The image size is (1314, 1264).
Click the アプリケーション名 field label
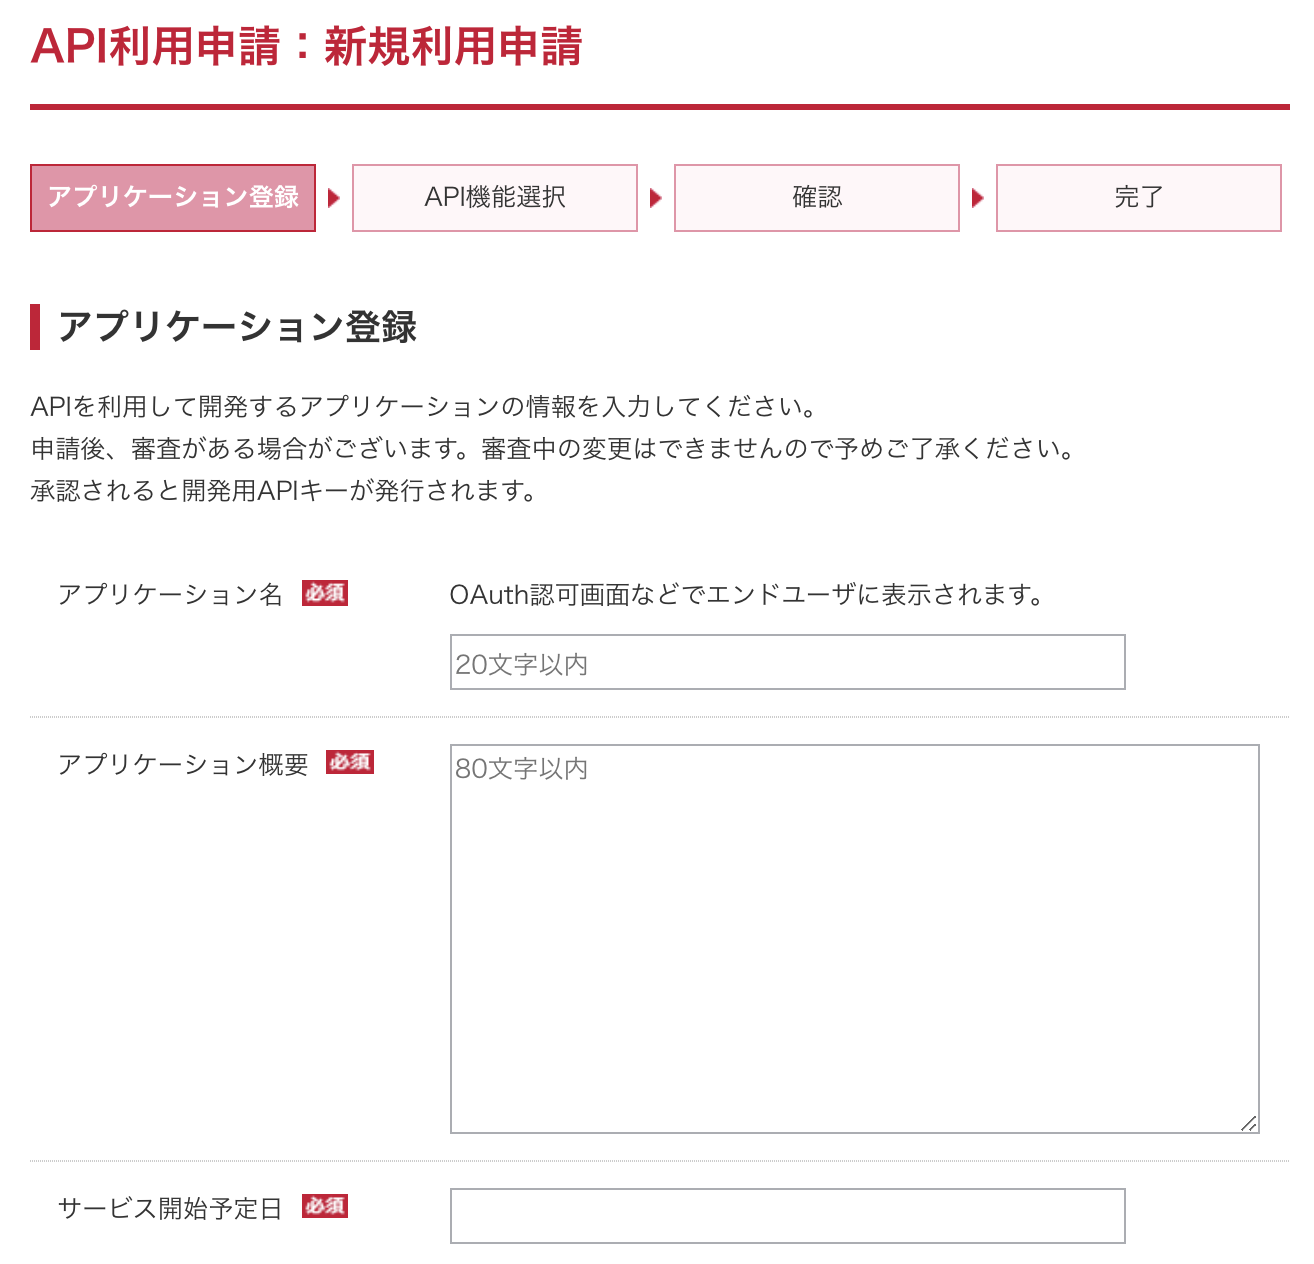[x=171, y=594]
